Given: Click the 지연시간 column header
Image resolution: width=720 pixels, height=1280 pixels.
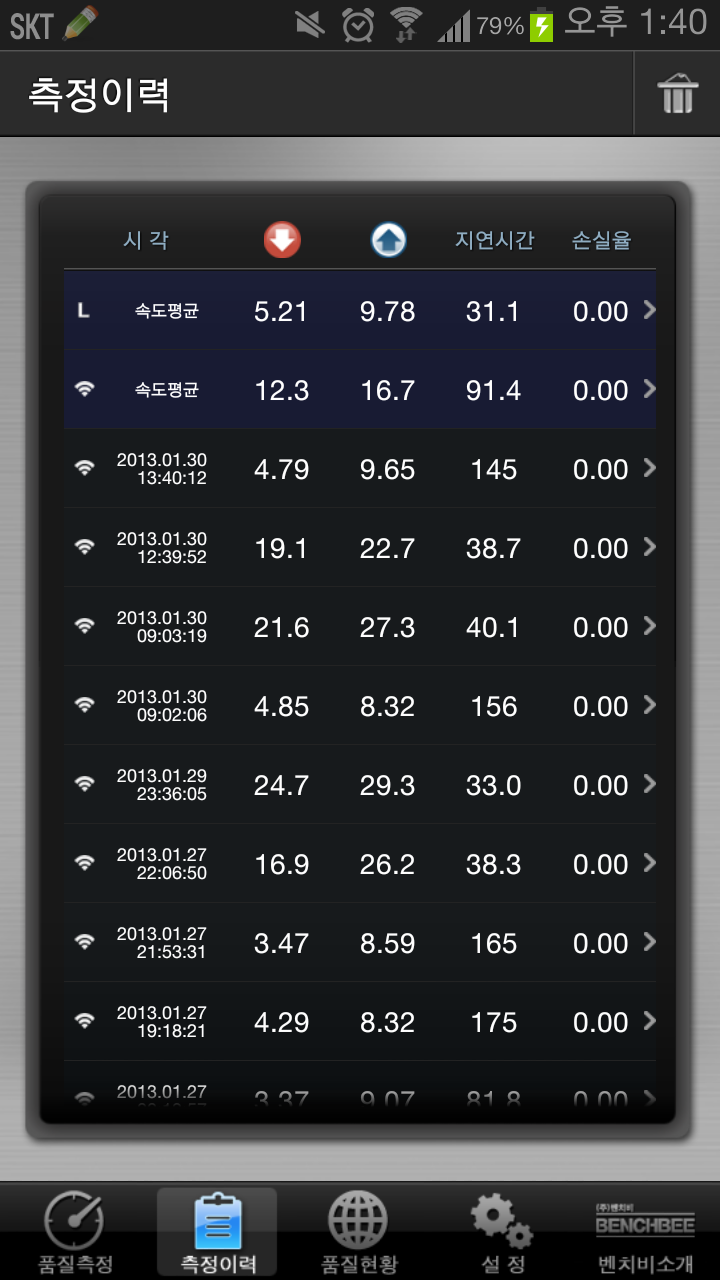Looking at the screenshot, I should coord(494,240).
